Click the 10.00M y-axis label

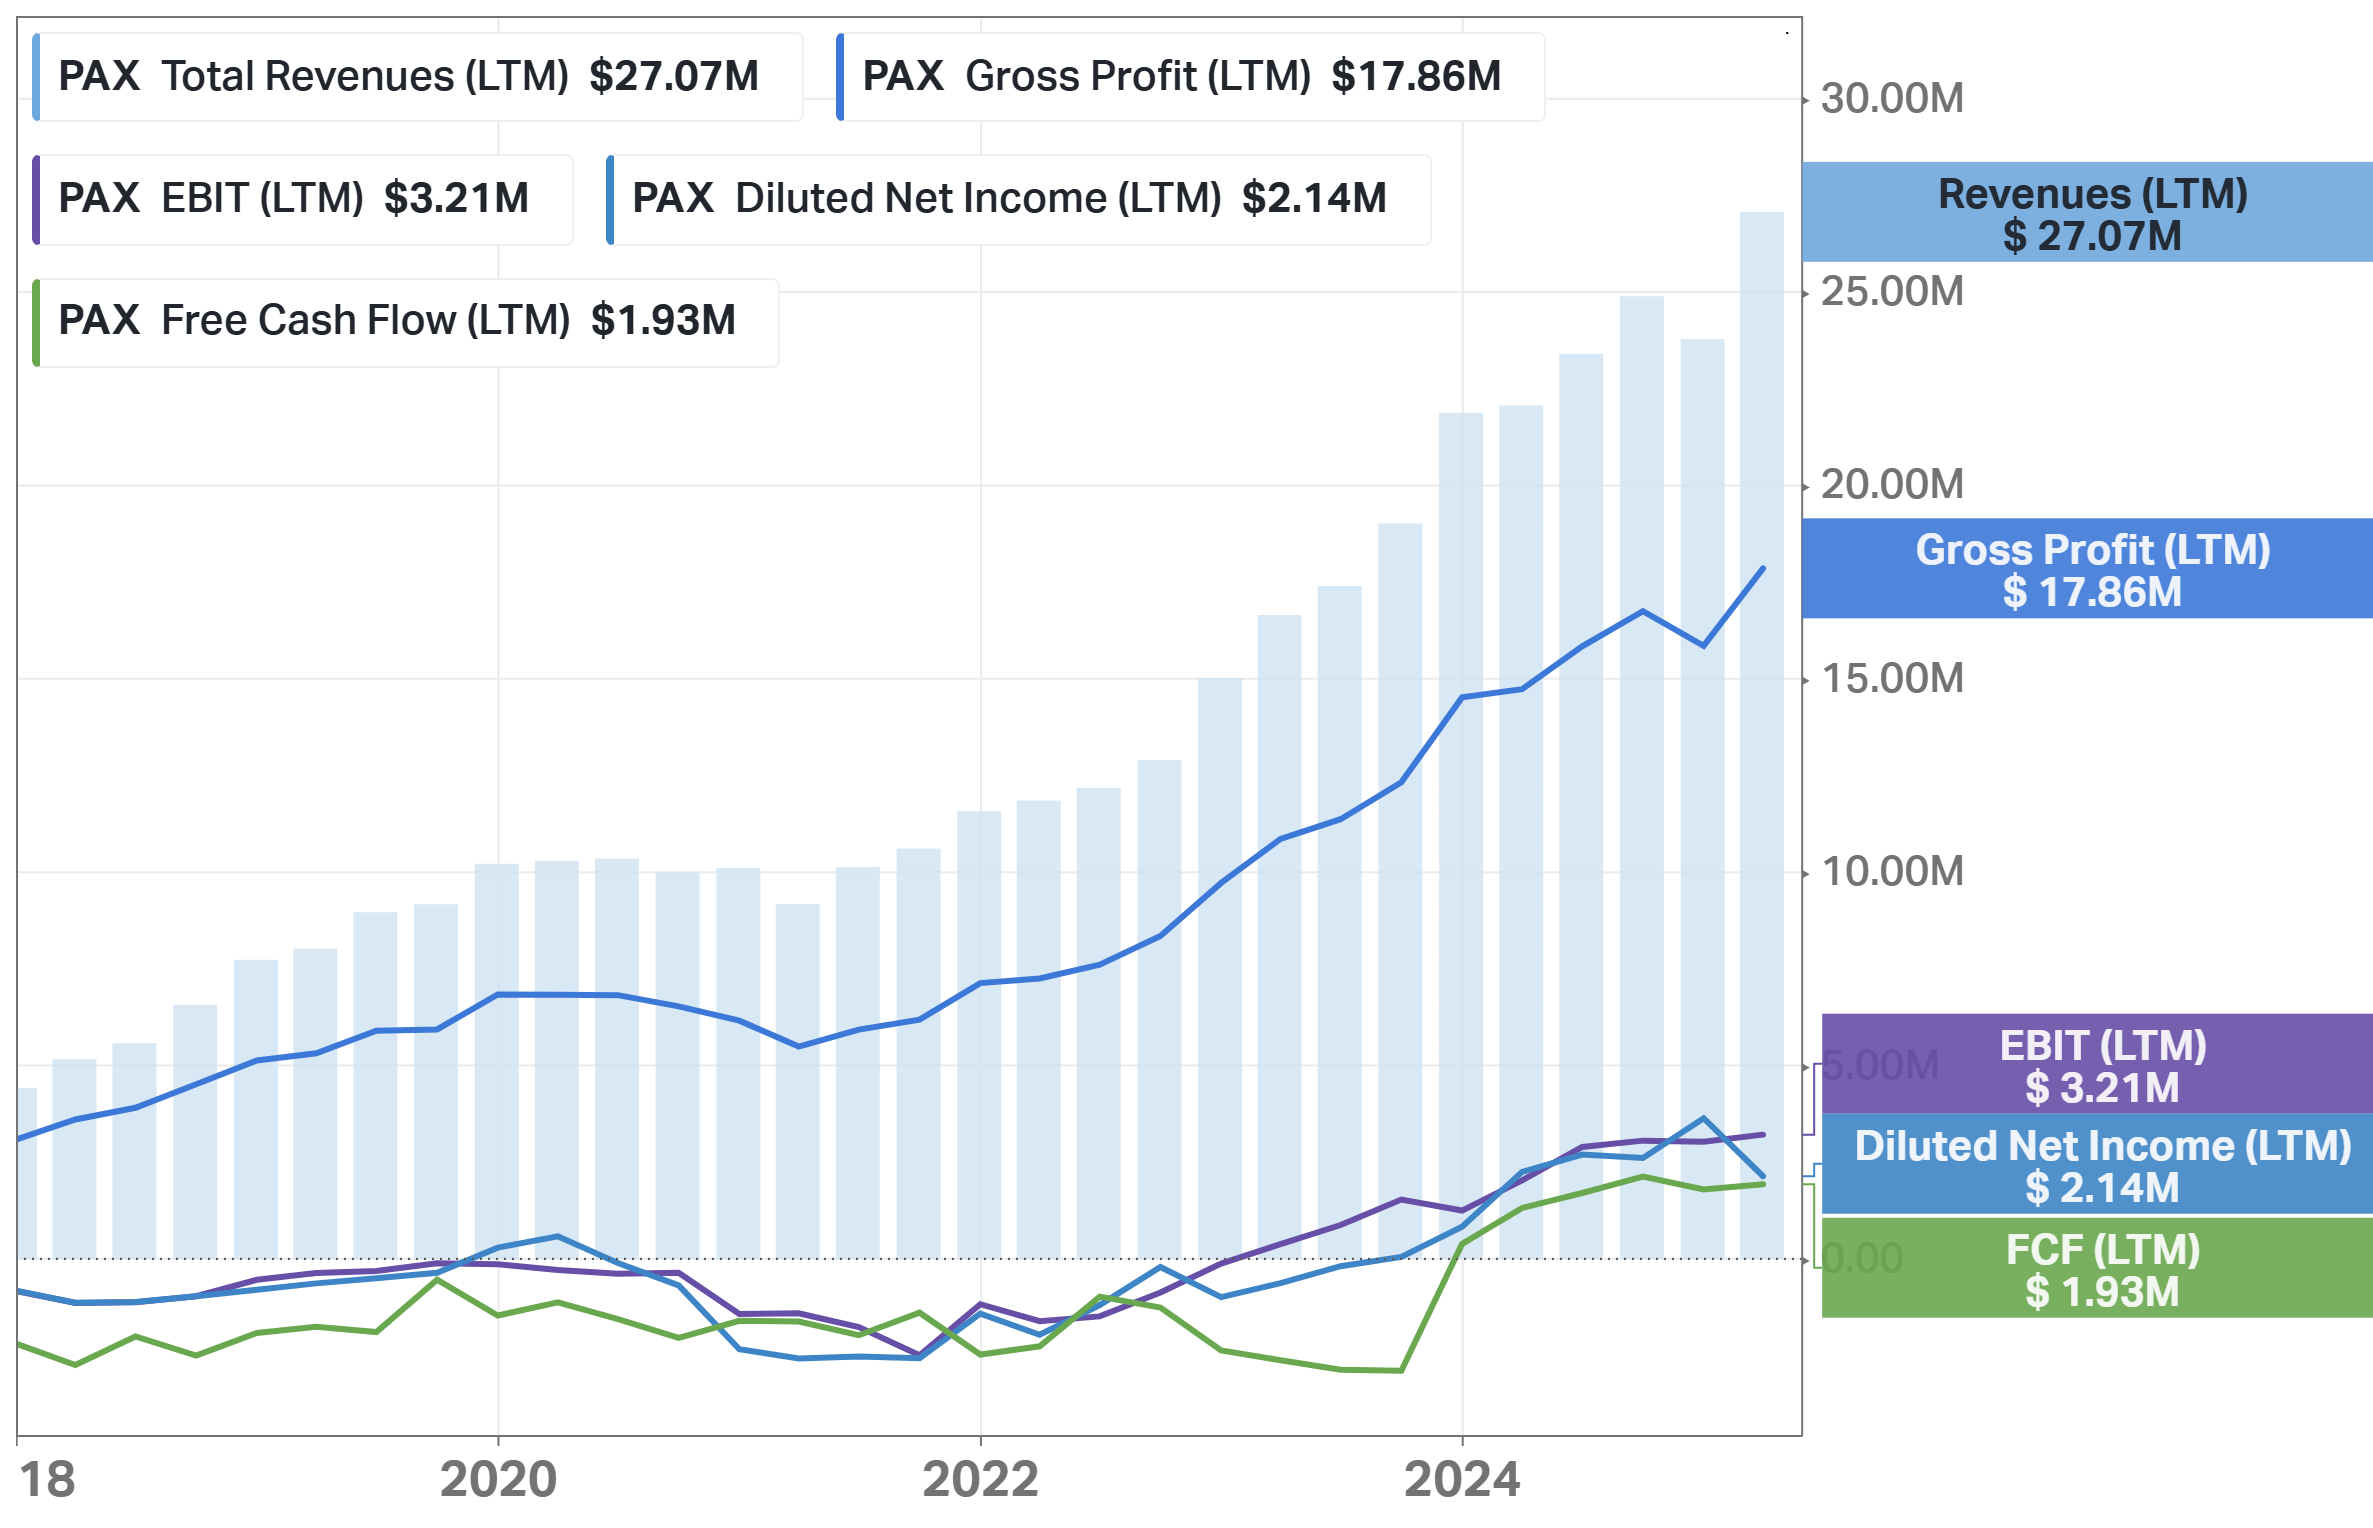point(1891,872)
